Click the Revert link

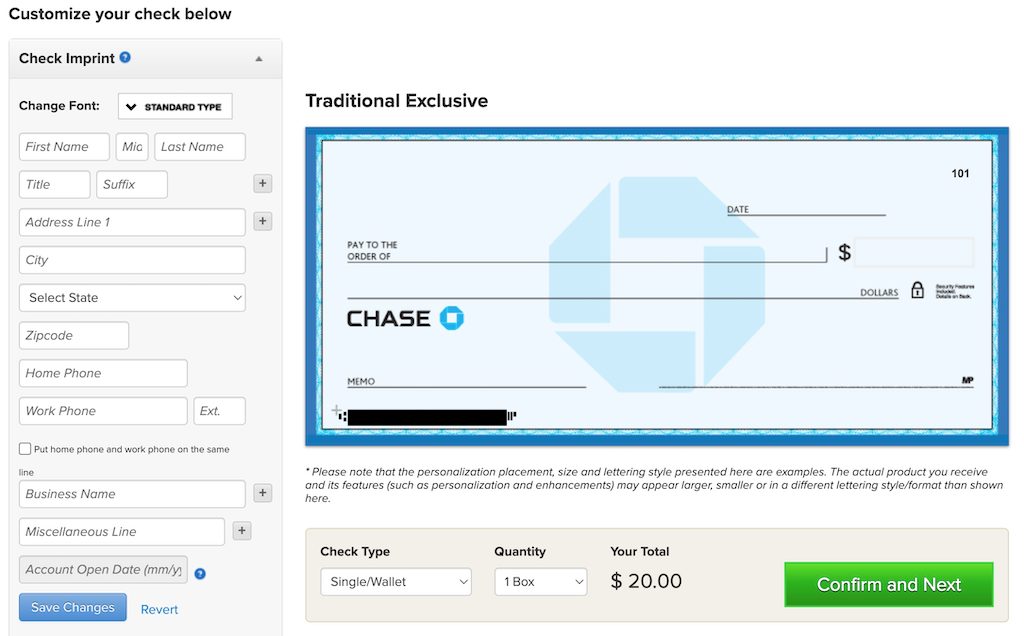click(x=159, y=609)
